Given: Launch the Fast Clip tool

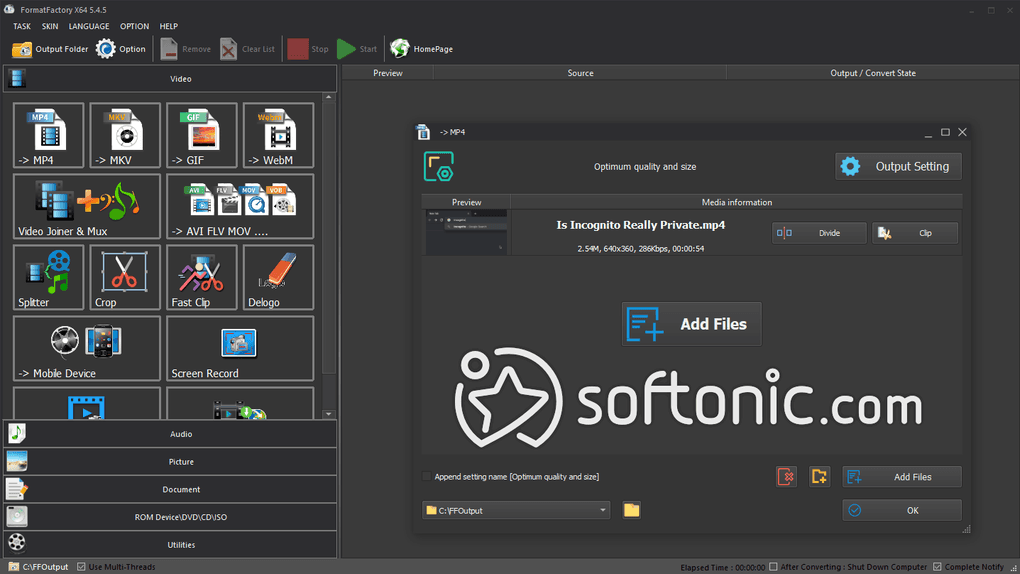Looking at the screenshot, I should tap(202, 277).
